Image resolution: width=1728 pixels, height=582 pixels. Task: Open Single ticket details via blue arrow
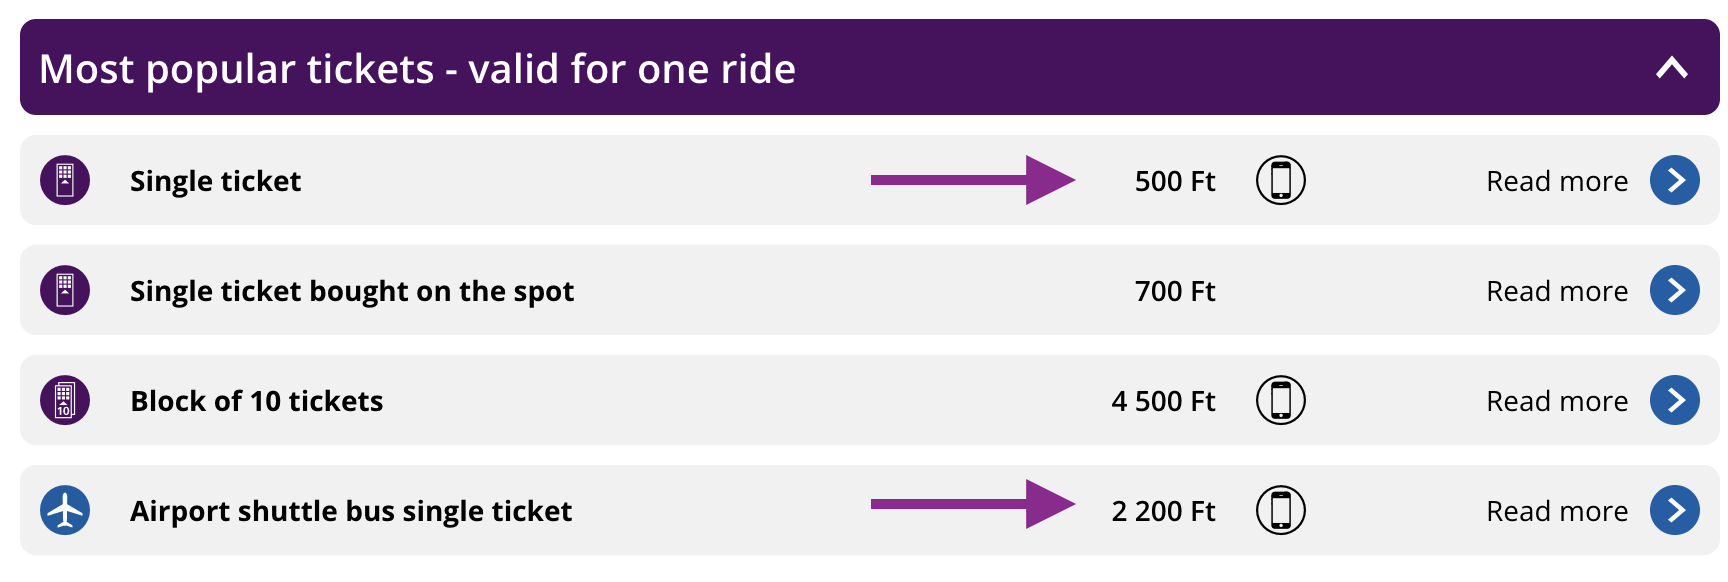pos(1675,180)
